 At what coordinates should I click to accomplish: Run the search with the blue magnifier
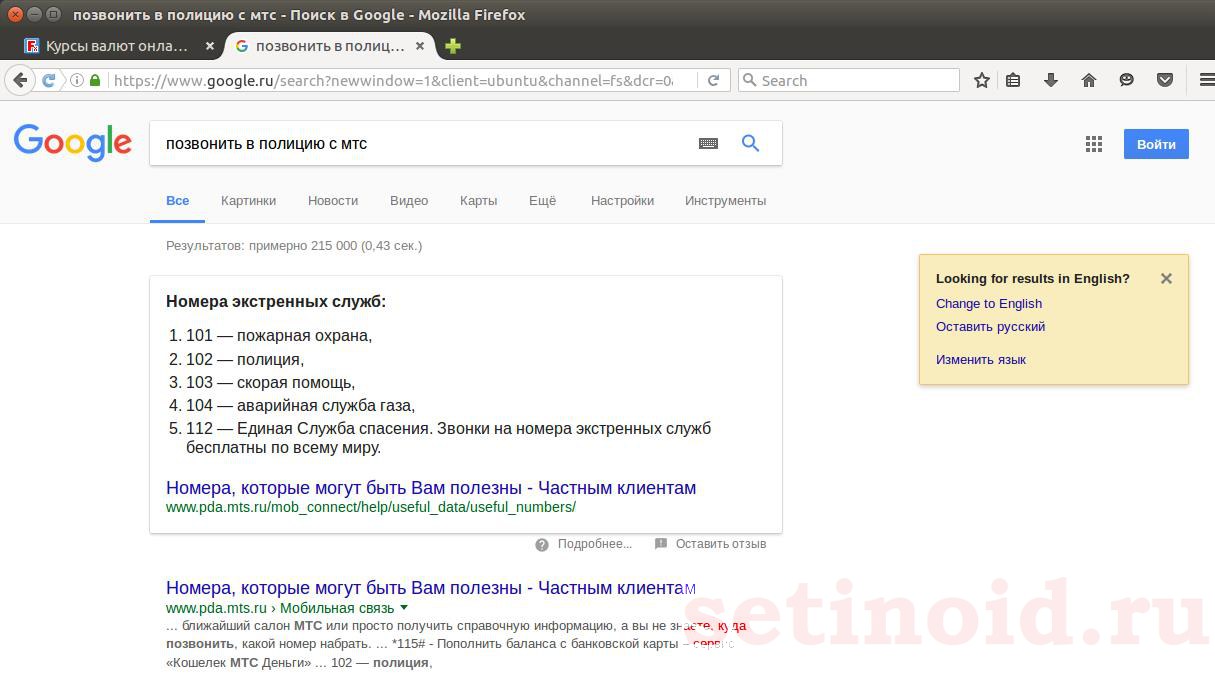(x=750, y=143)
